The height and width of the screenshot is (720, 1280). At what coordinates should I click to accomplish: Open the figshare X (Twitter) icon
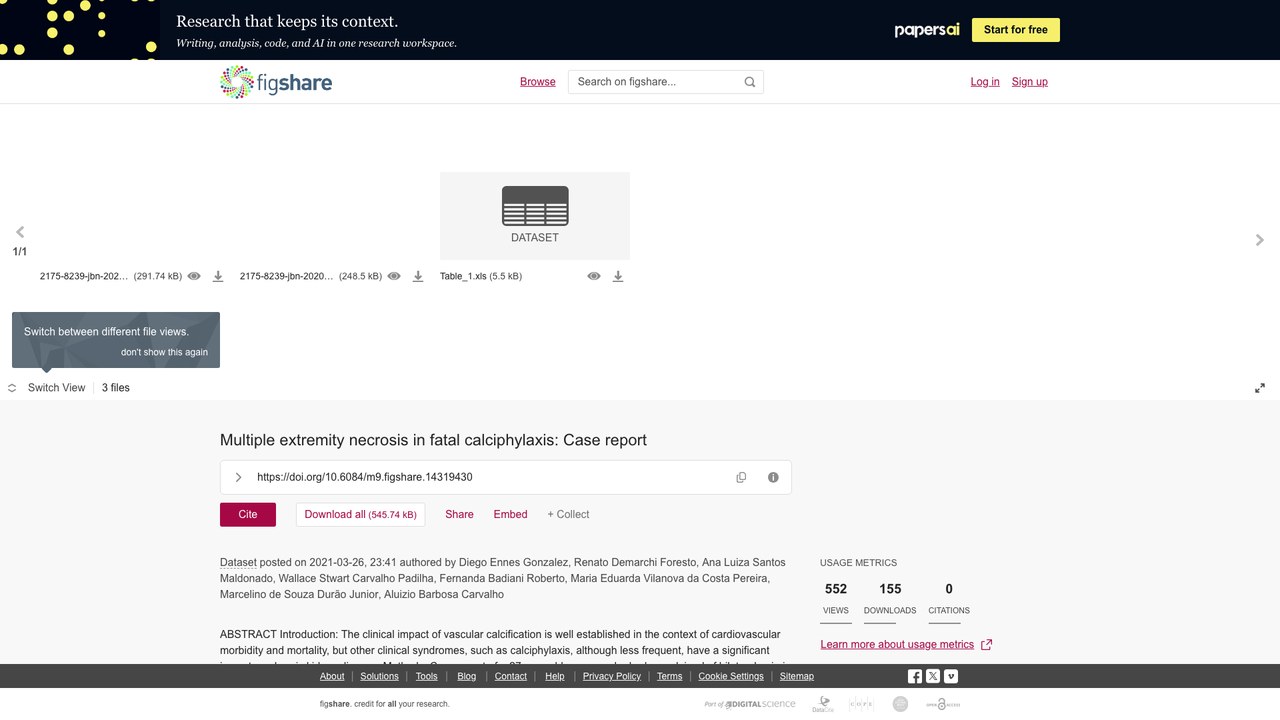[x=933, y=677]
